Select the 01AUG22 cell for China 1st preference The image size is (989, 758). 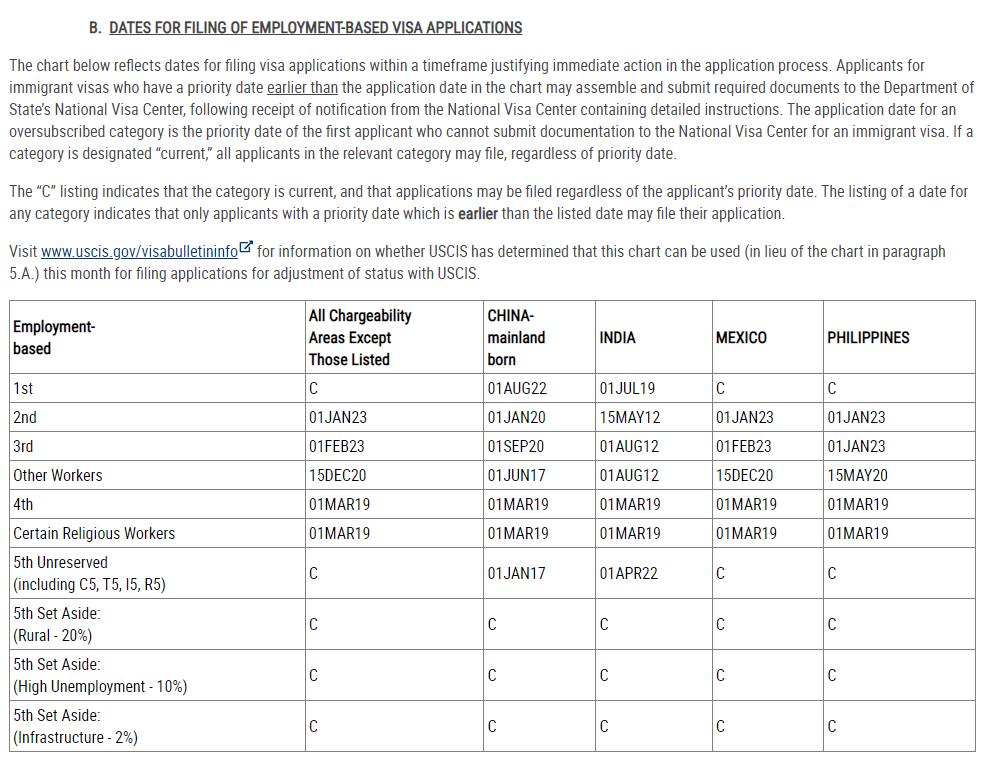tap(517, 389)
